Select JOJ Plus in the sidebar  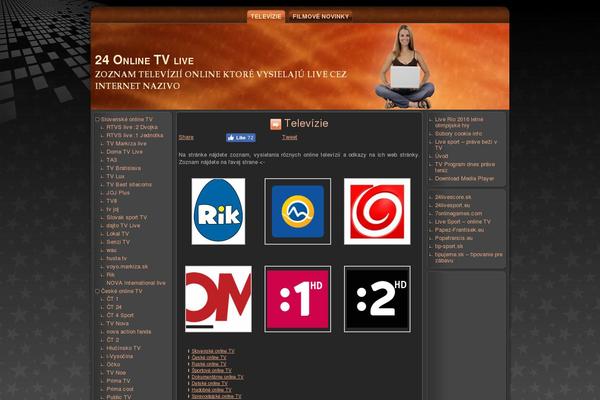(118, 192)
